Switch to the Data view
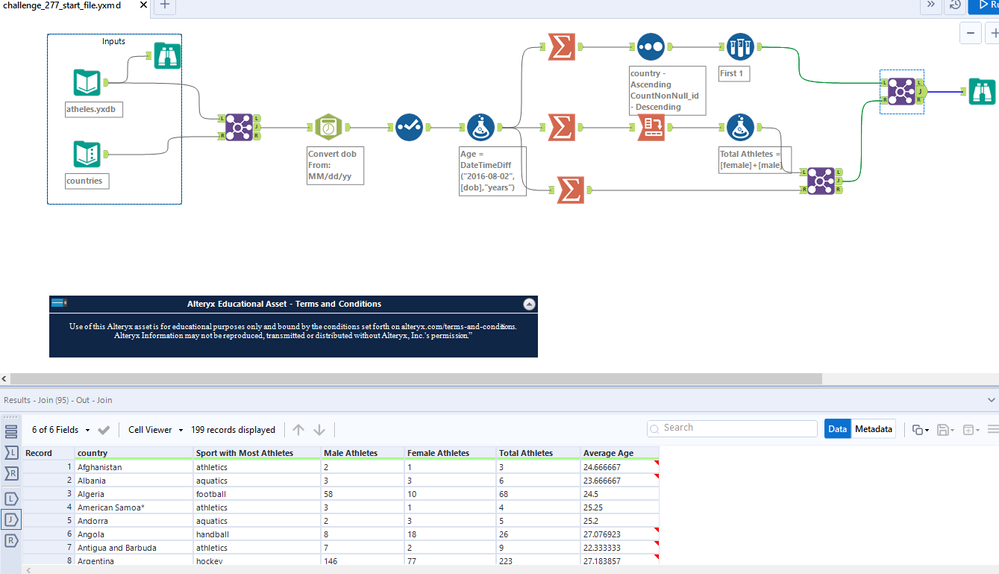999x574 pixels. [x=837, y=429]
